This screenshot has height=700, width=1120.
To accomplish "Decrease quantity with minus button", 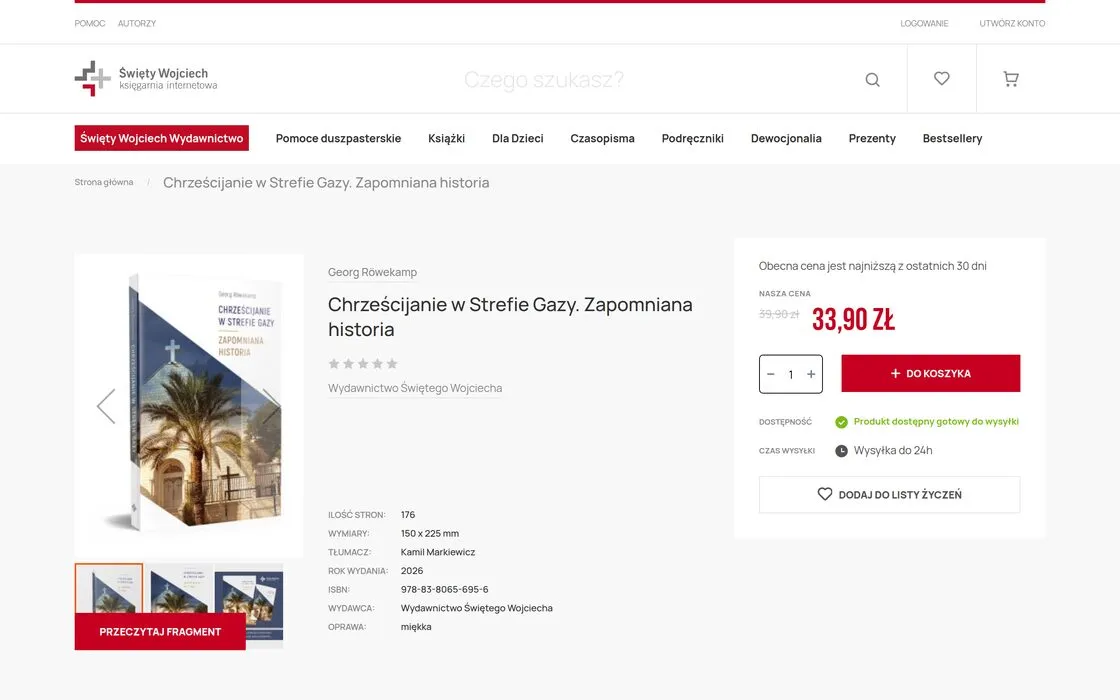I will pyautogui.click(x=771, y=374).
